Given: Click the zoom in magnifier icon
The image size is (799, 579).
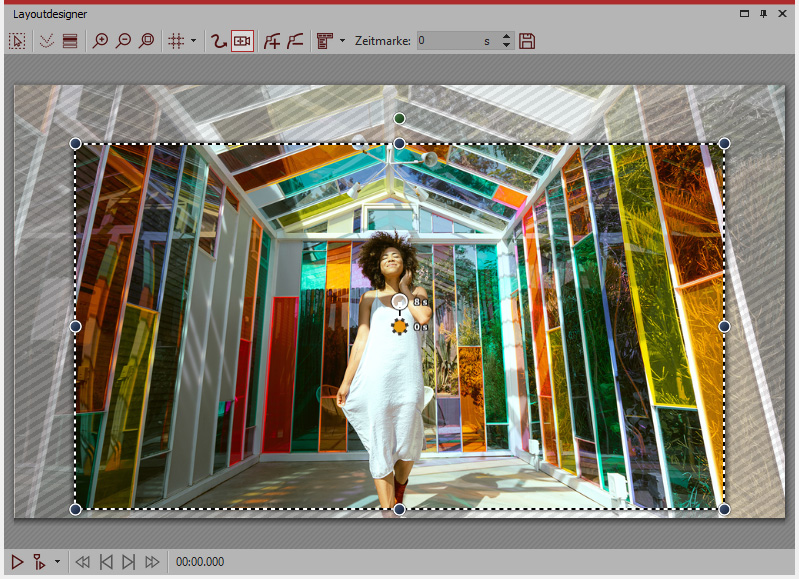Looking at the screenshot, I should click(x=100, y=41).
